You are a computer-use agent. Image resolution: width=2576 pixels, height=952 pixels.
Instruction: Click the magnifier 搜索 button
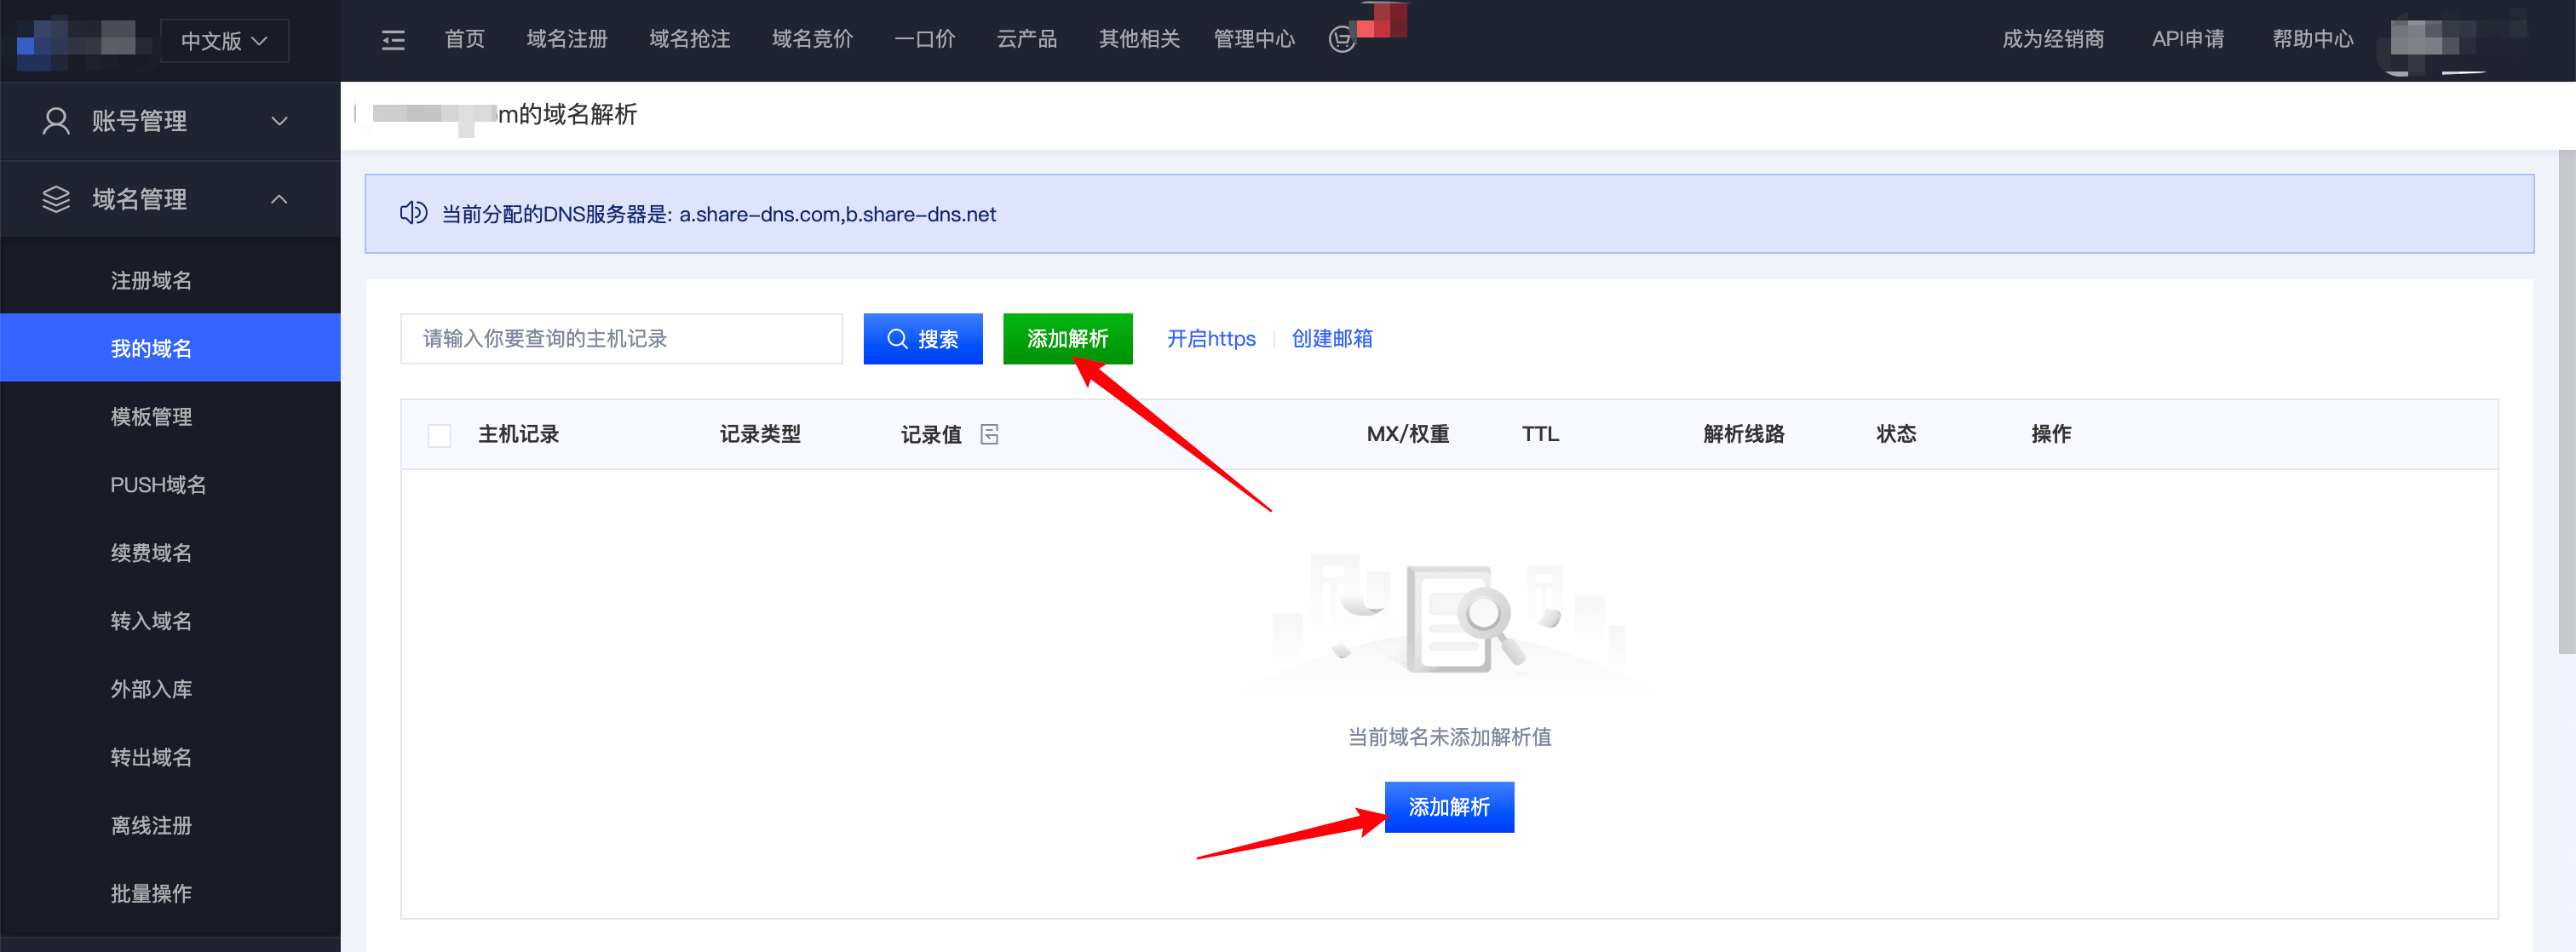[922, 339]
